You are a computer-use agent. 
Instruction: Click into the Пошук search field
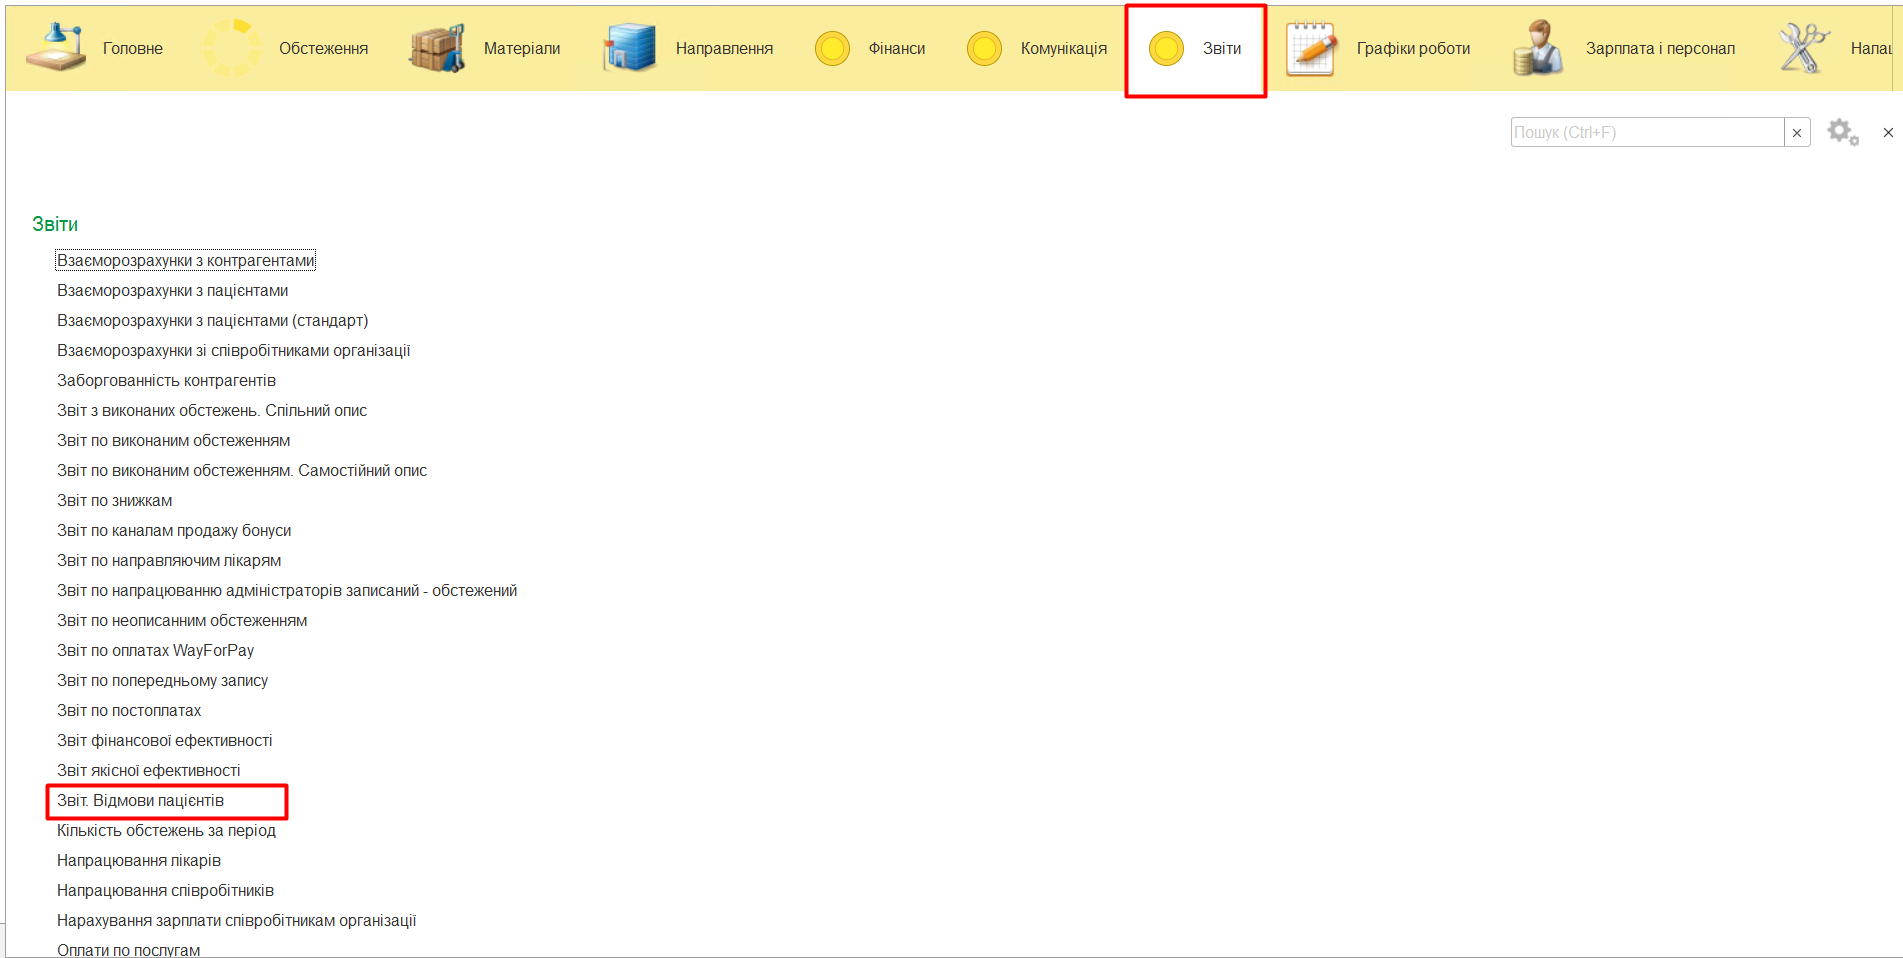pos(1647,133)
